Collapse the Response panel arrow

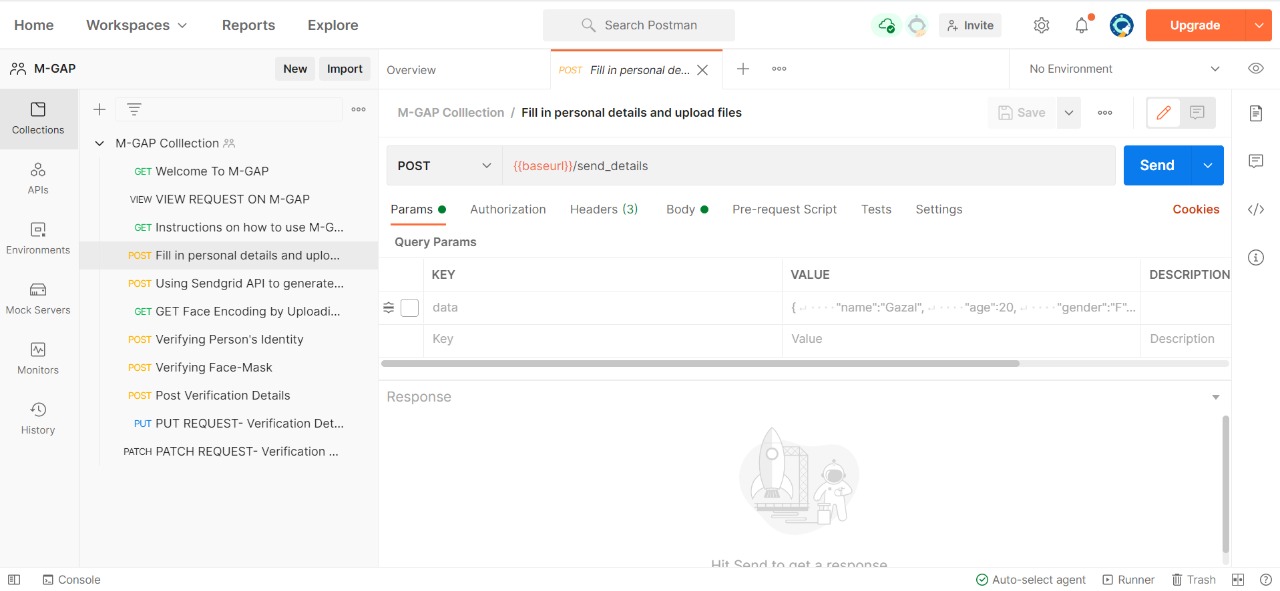[x=1216, y=397]
